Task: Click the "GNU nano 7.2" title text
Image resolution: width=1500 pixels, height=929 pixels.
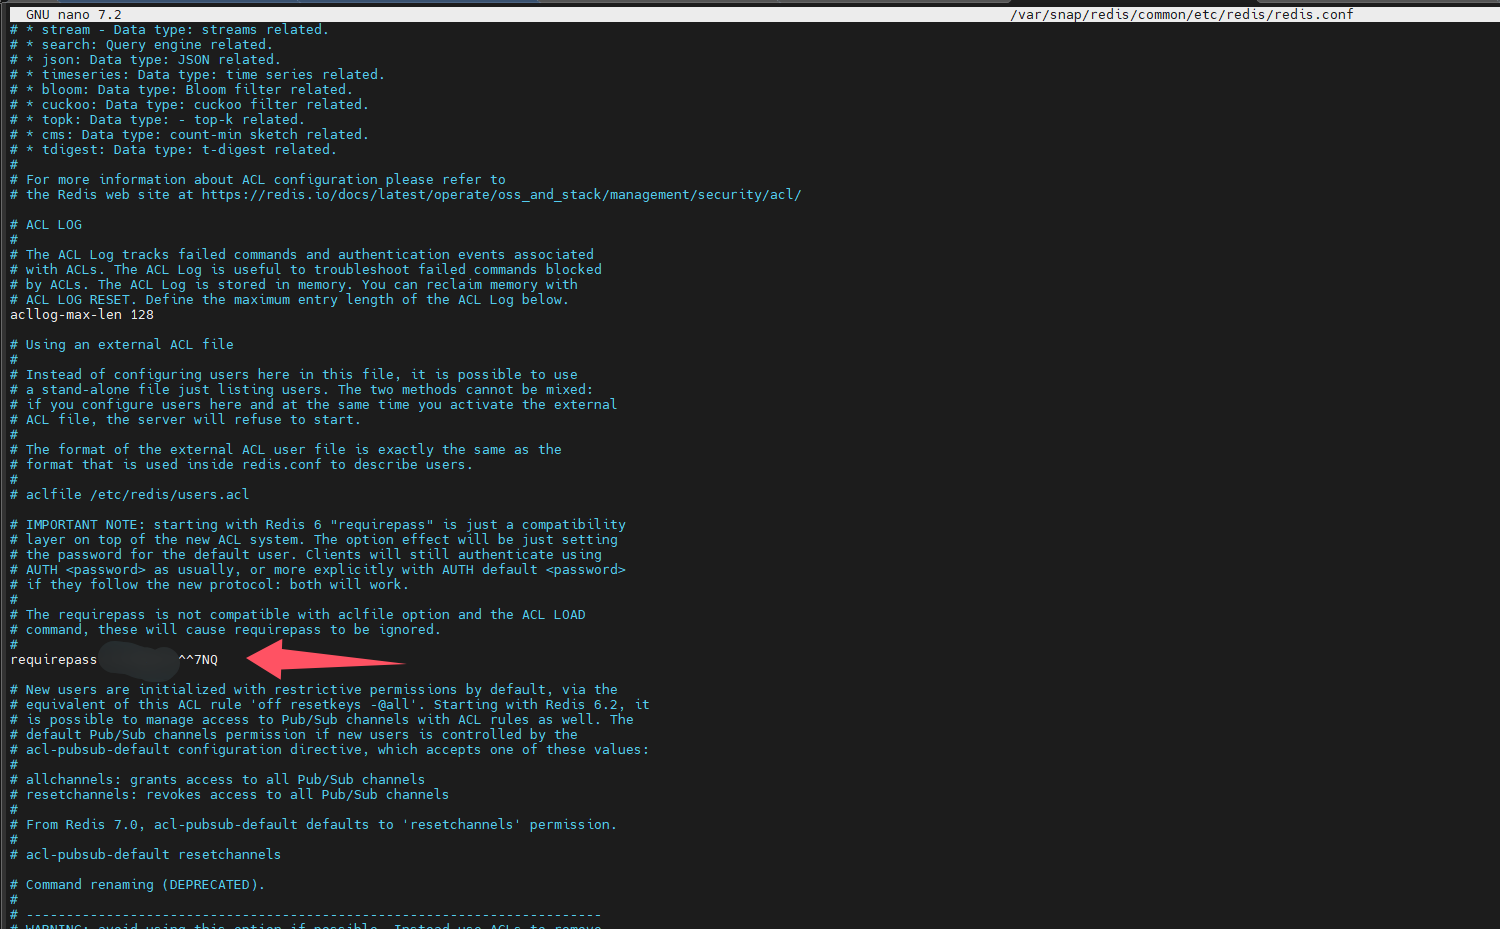Action: click(73, 15)
